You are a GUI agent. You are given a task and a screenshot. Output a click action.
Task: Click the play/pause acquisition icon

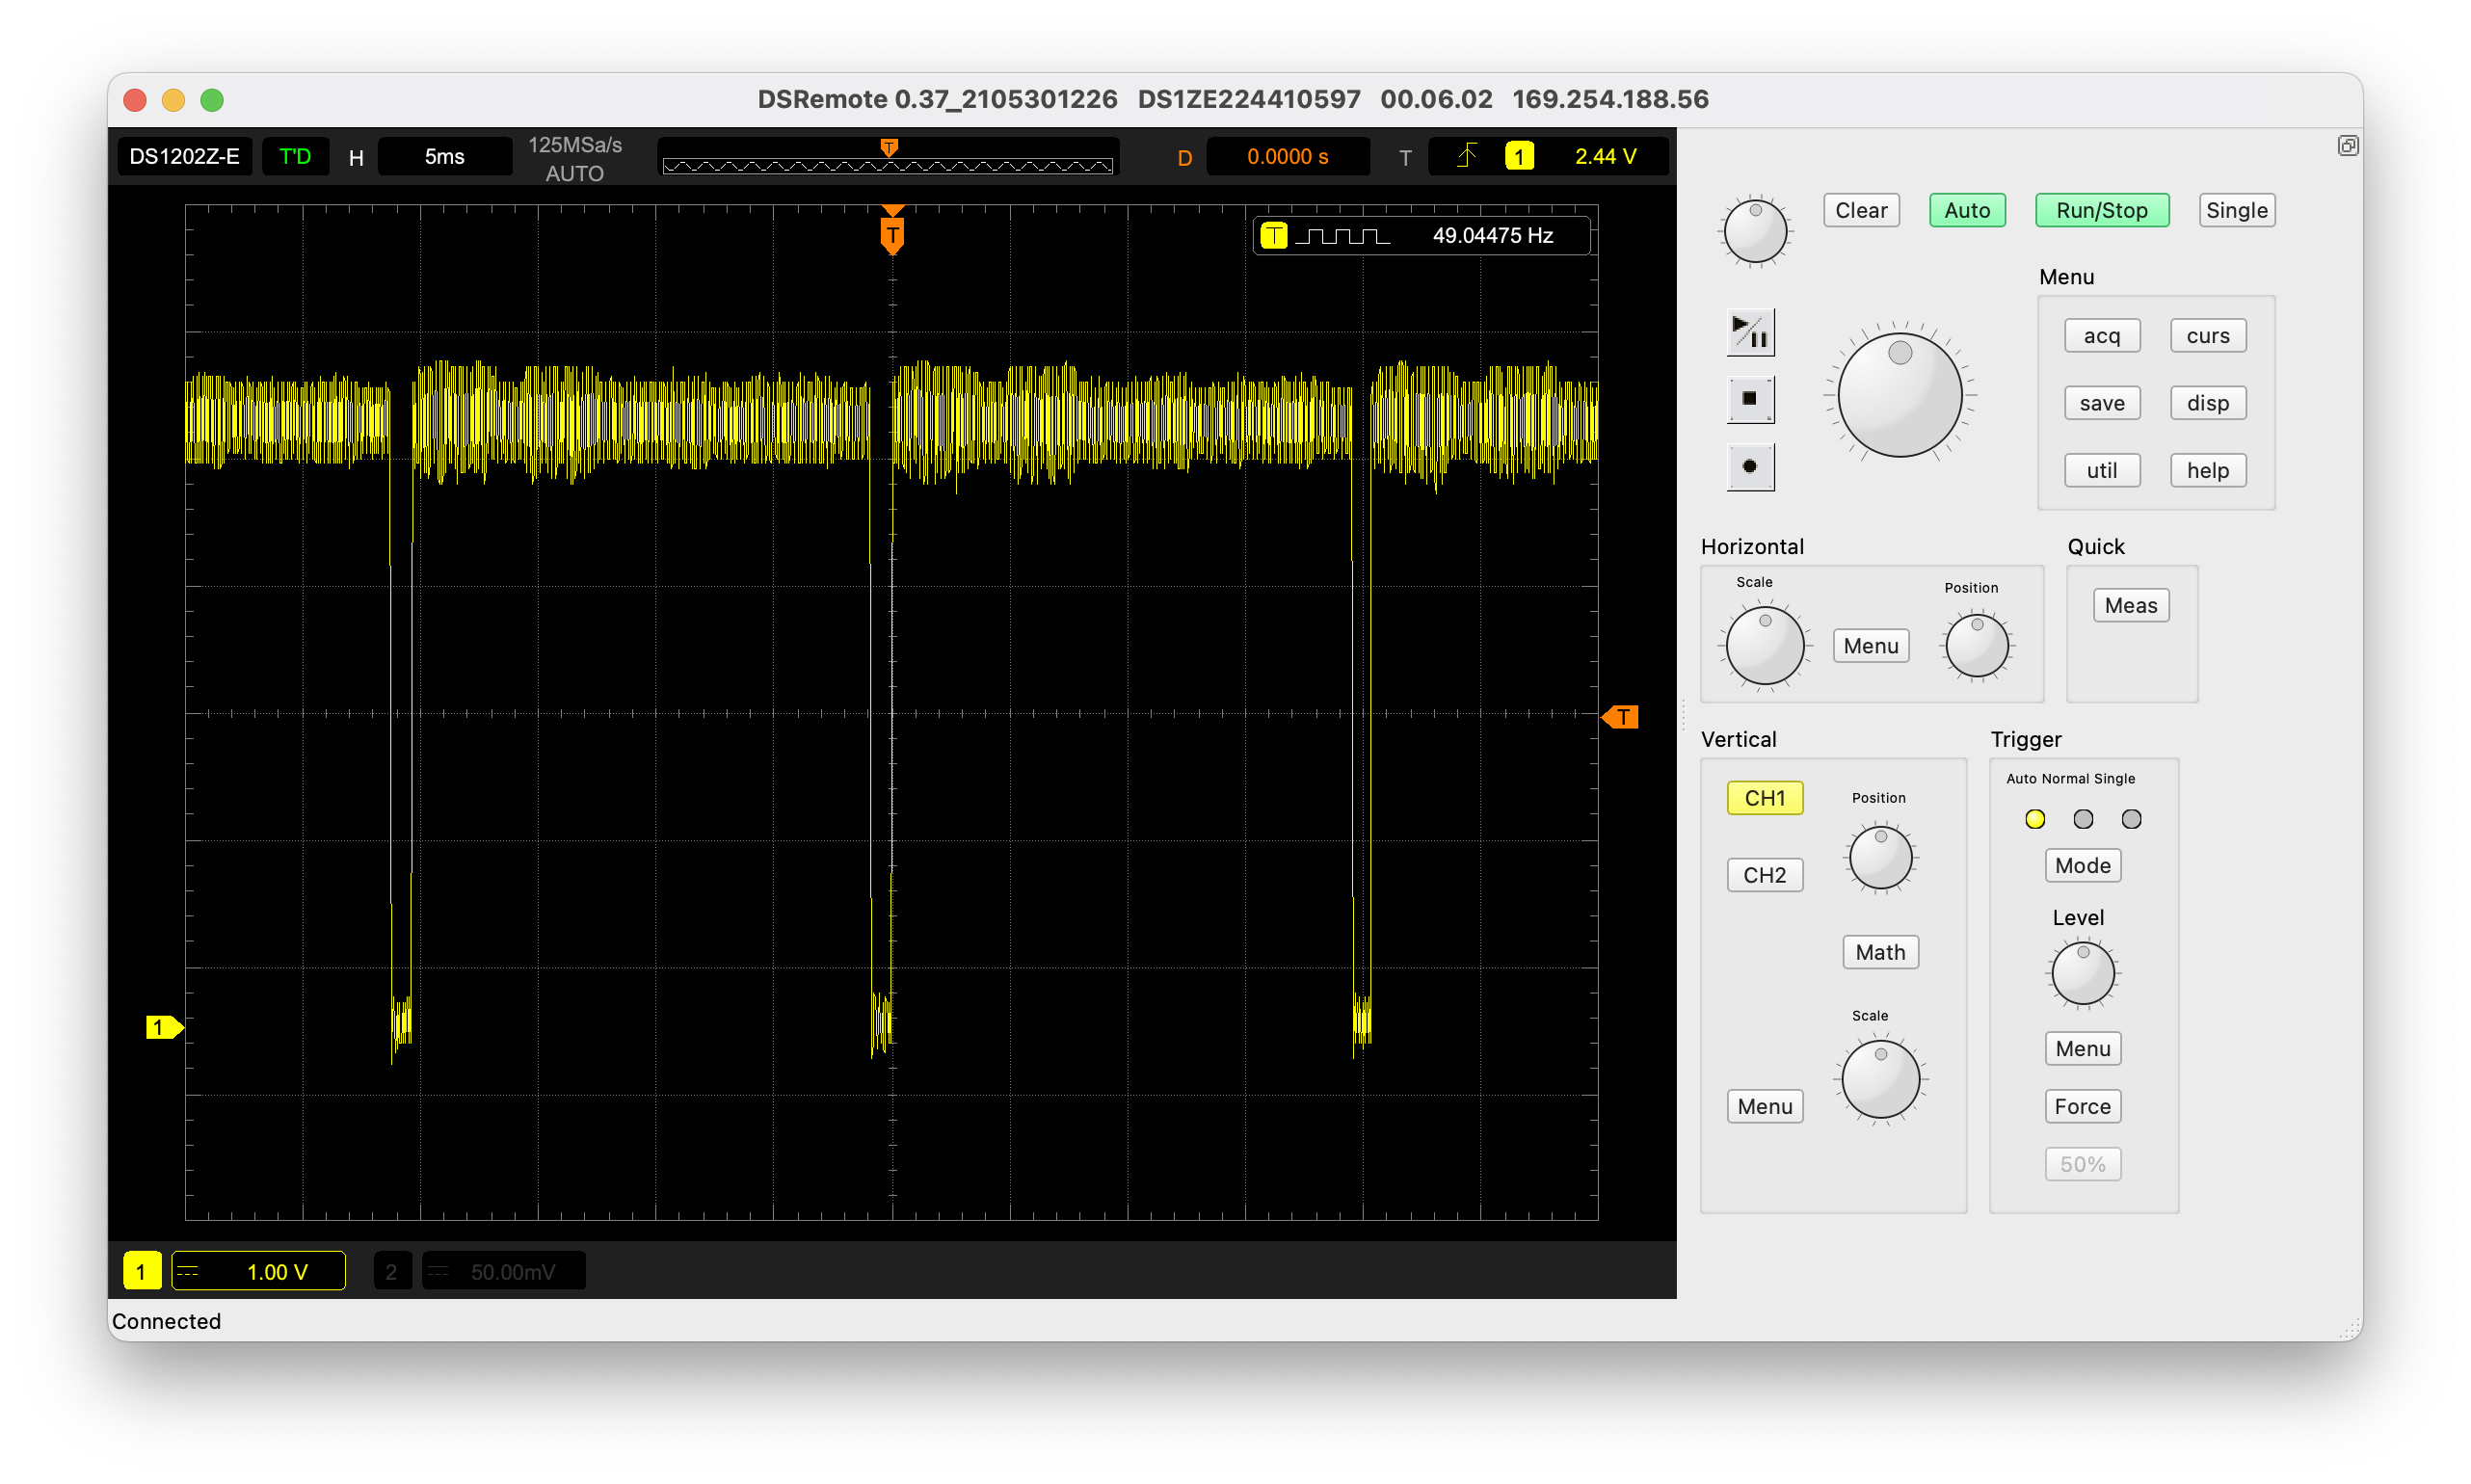(1753, 332)
